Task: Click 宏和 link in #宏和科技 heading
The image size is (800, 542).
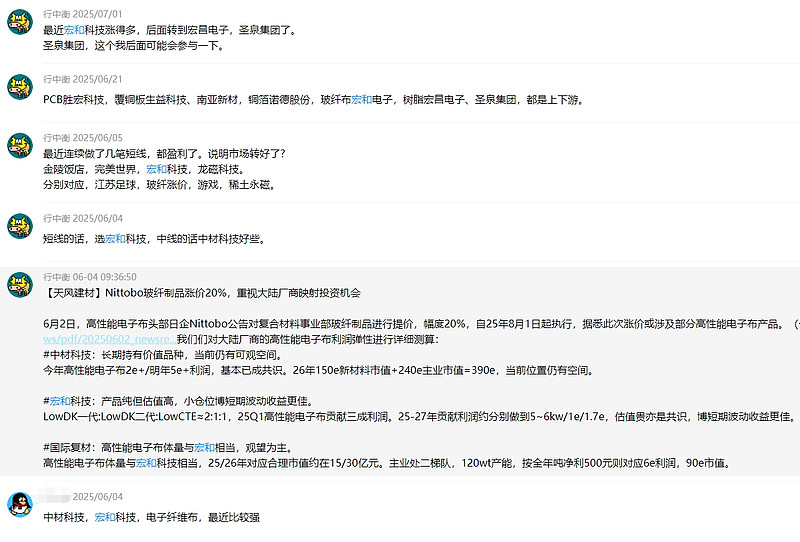Action: coord(60,401)
